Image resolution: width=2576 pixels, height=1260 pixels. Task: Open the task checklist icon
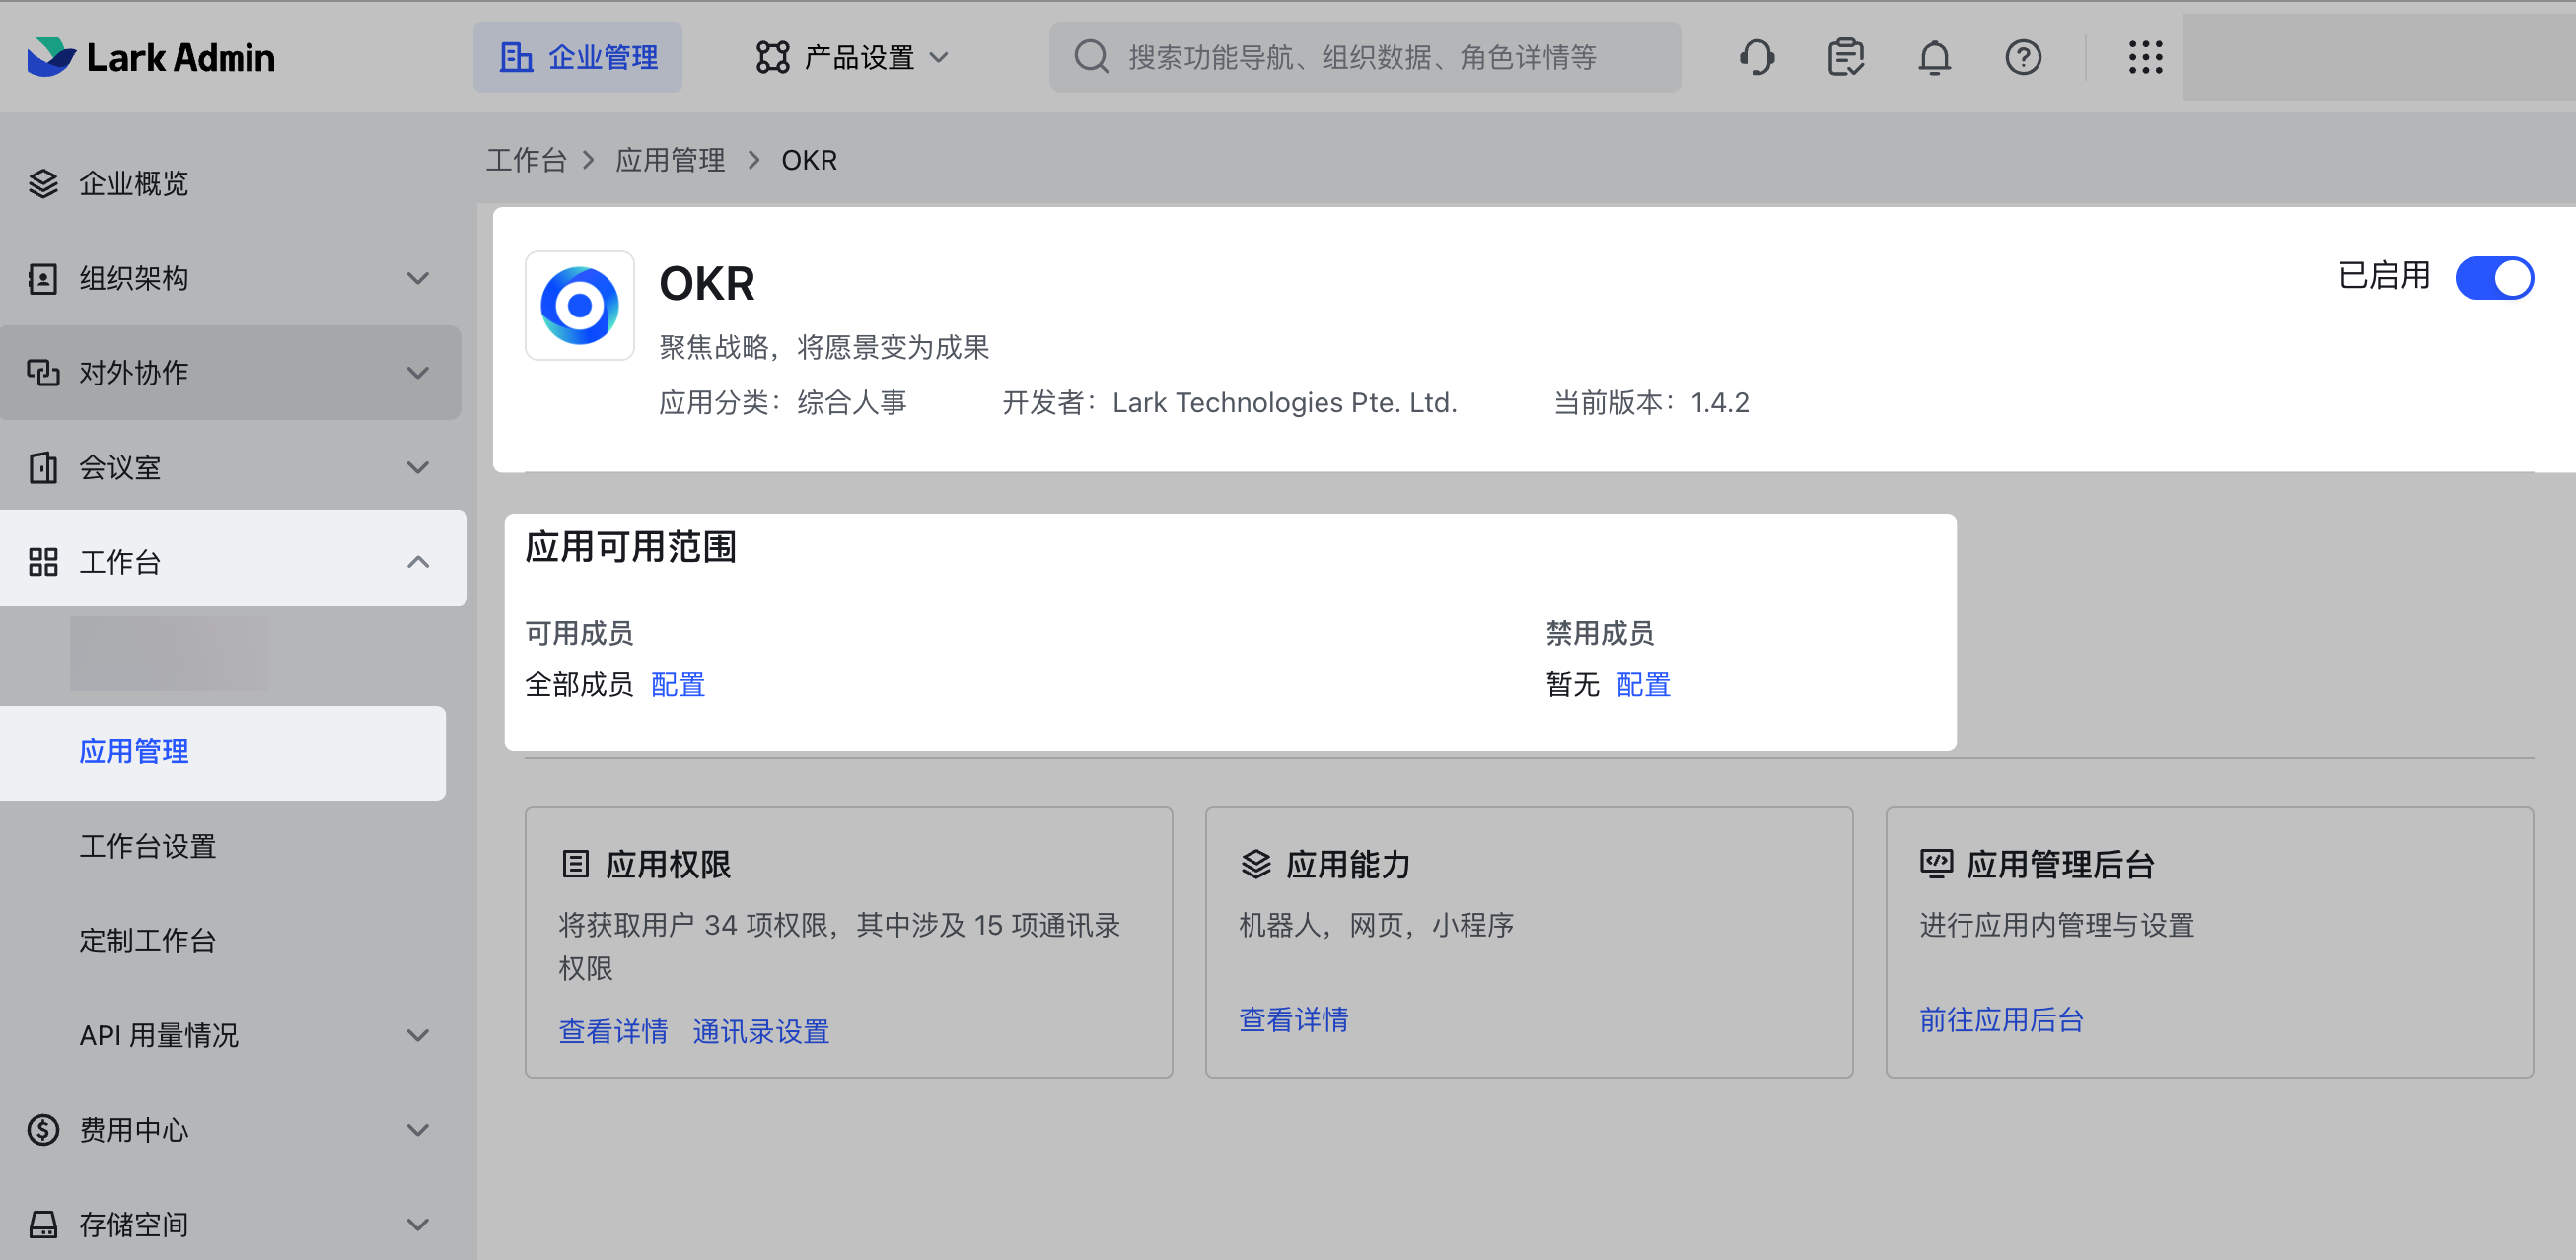point(1845,57)
